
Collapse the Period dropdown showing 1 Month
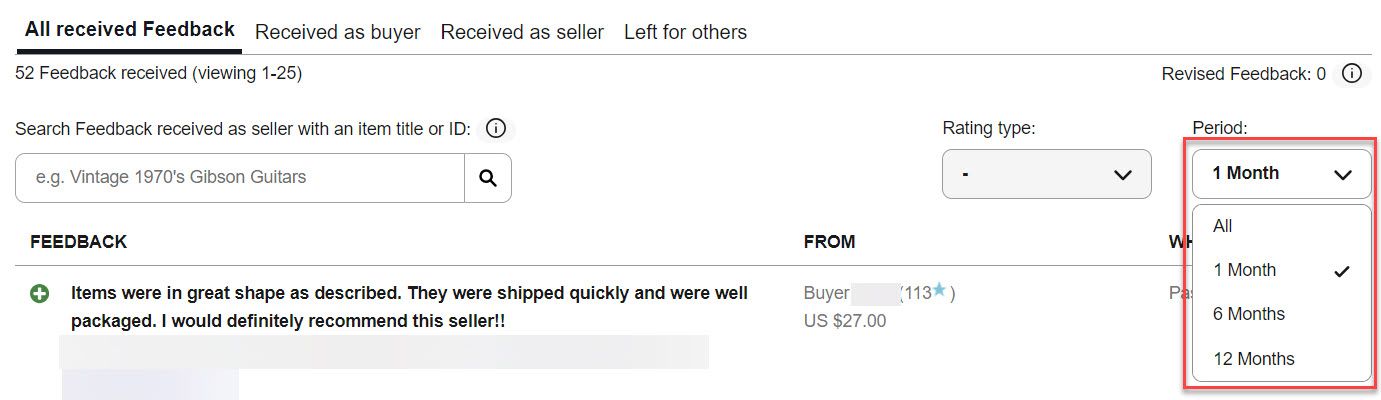tap(1282, 174)
